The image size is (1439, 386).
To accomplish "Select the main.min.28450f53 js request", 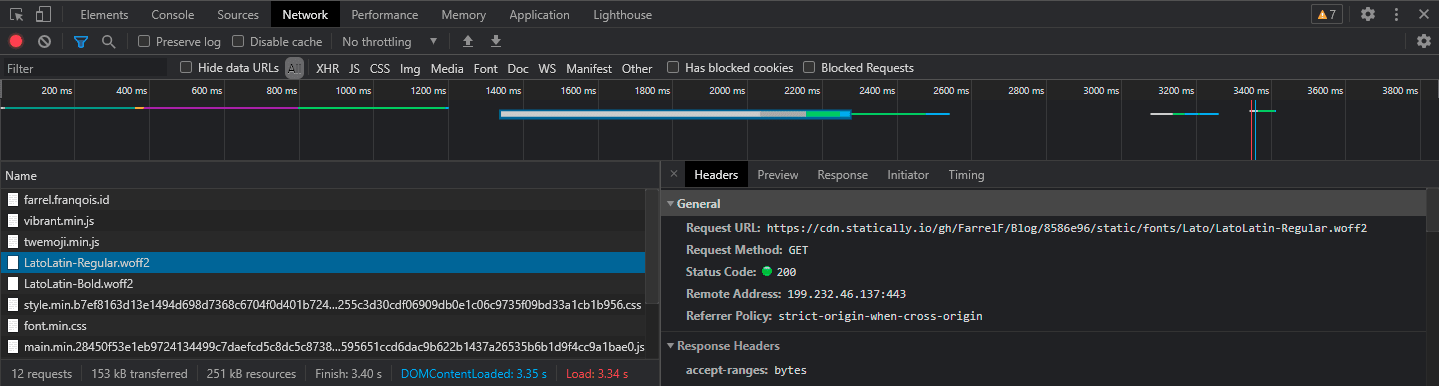I will tap(323, 346).
